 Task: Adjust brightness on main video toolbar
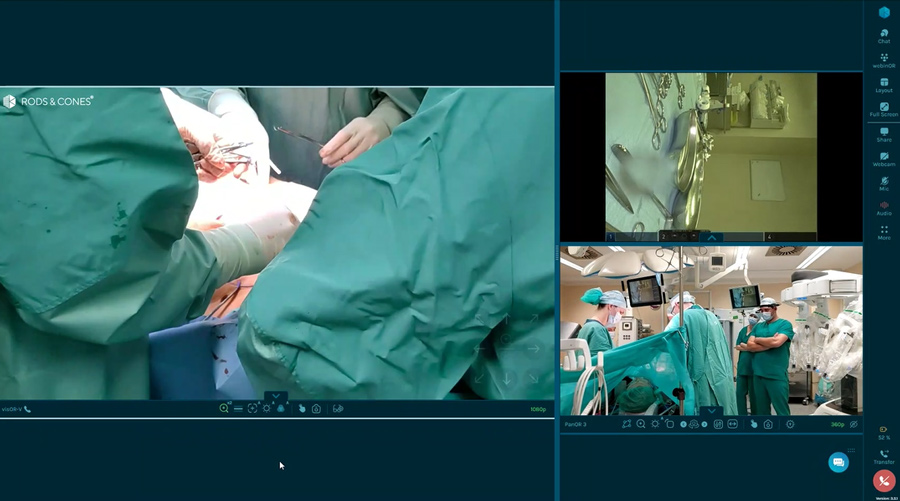coord(267,408)
